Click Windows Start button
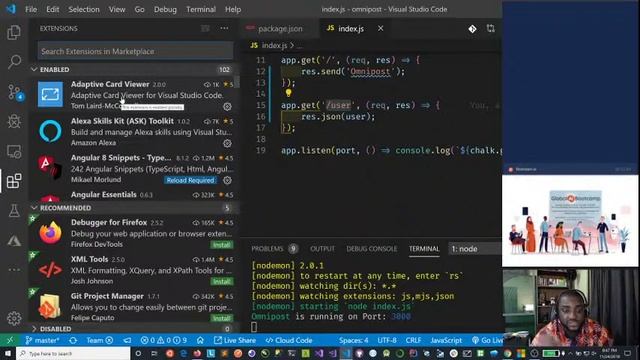 8,353
